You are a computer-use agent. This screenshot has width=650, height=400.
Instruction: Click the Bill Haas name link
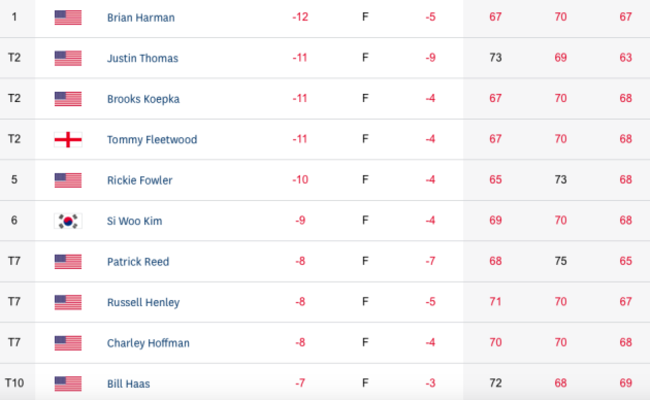[x=127, y=383]
